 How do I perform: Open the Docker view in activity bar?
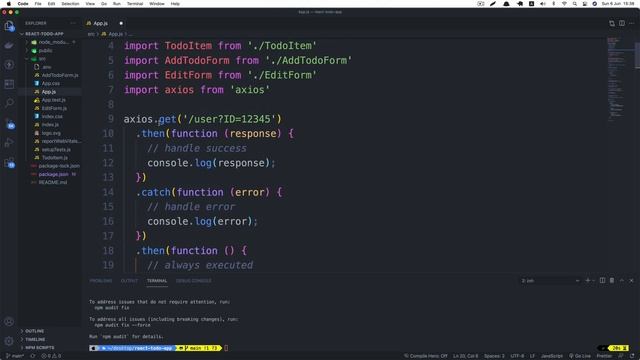(x=9, y=45)
